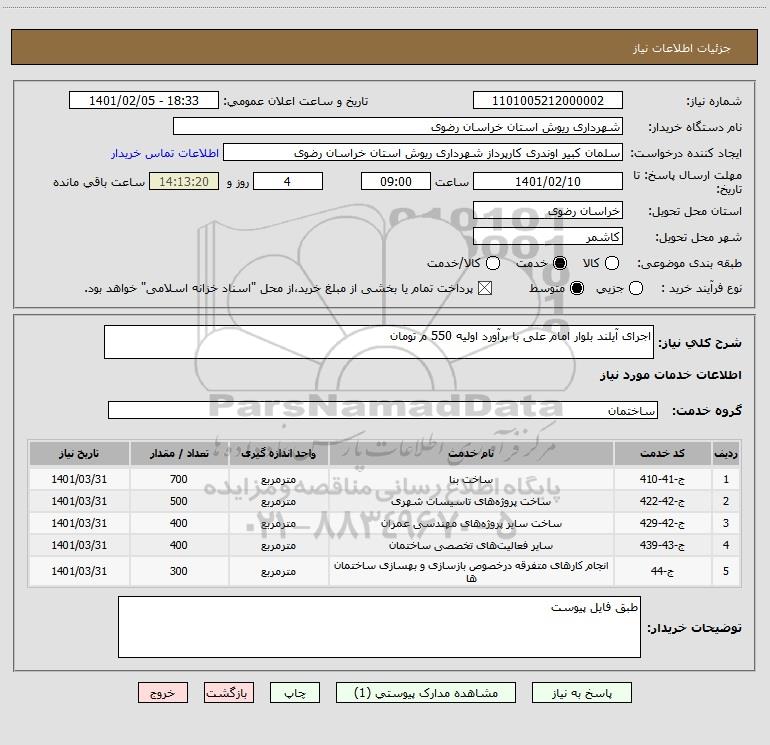Click quantity 300 in row 5
The image size is (770, 745).
[x=179, y=571]
